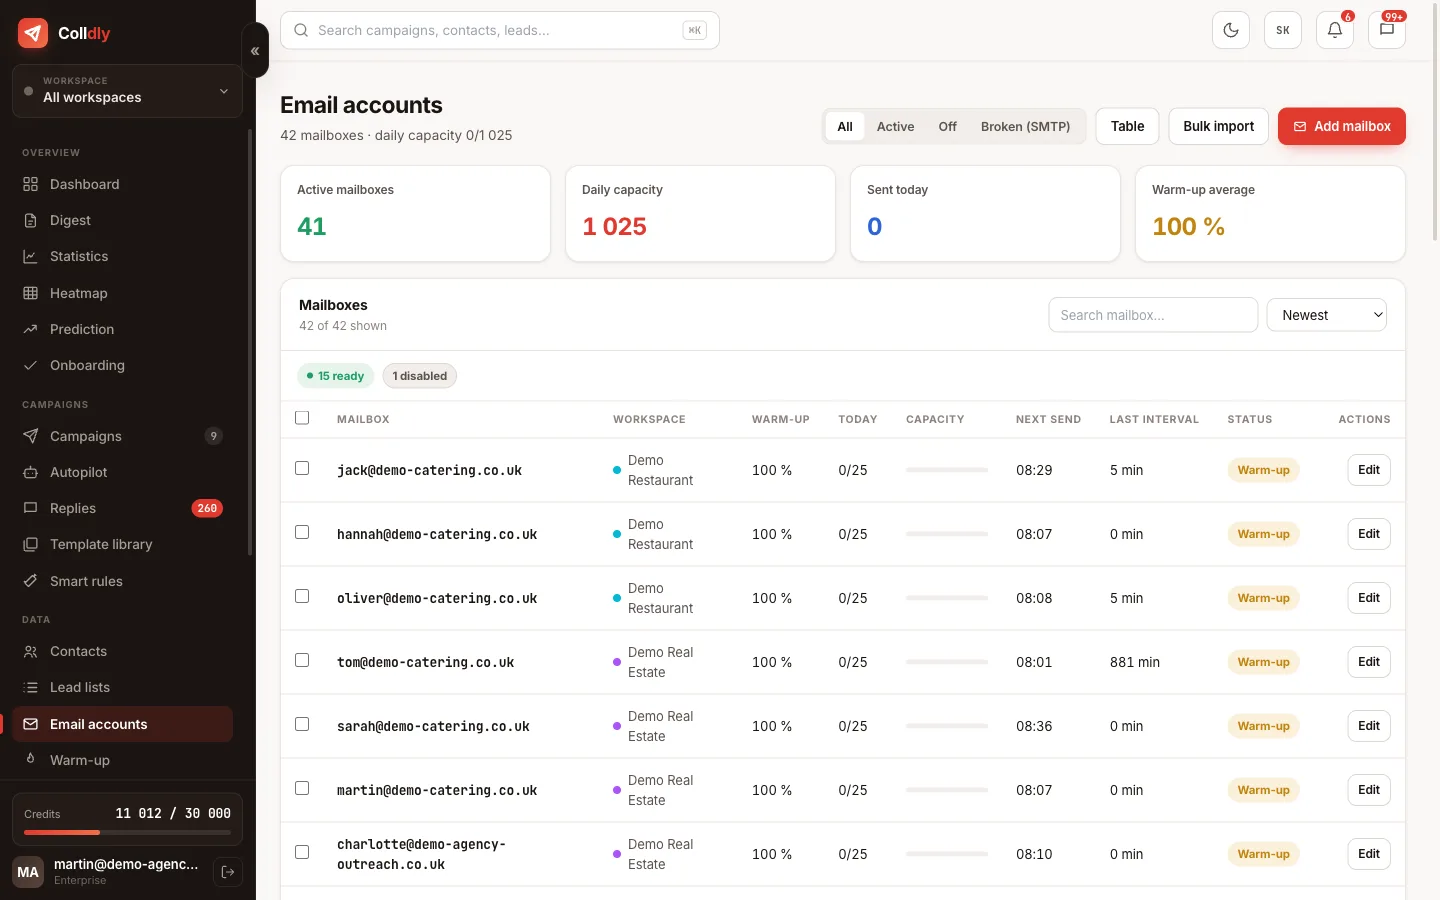Viewport: 1440px width, 900px height.
Task: Expand the All workspaces selector
Action: (x=127, y=90)
